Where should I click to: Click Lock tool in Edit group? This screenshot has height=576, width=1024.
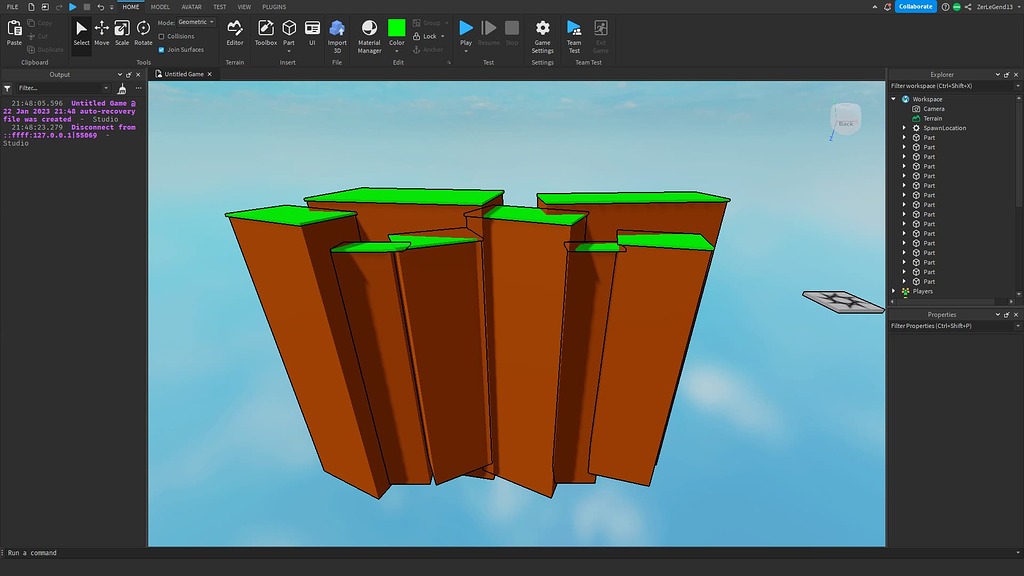pos(429,36)
